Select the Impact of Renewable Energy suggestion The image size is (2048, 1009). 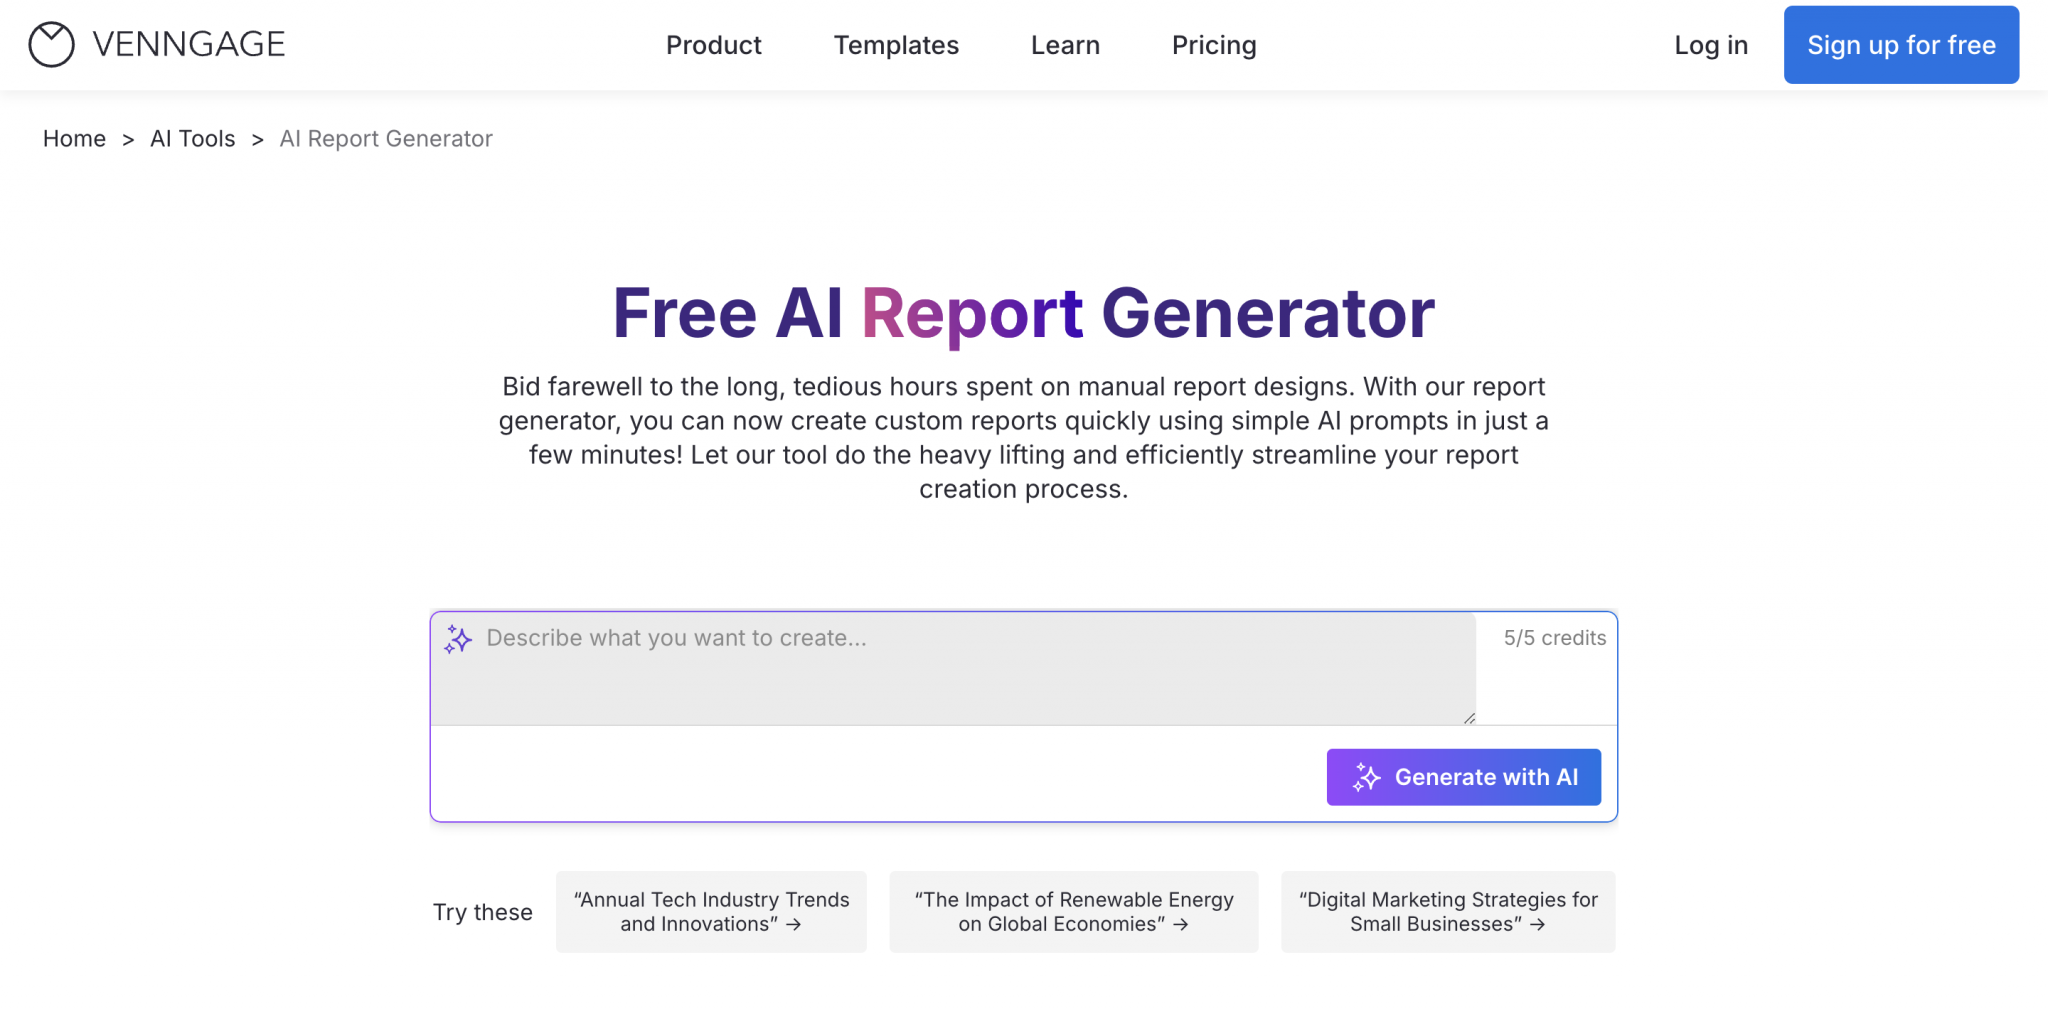[x=1073, y=911]
